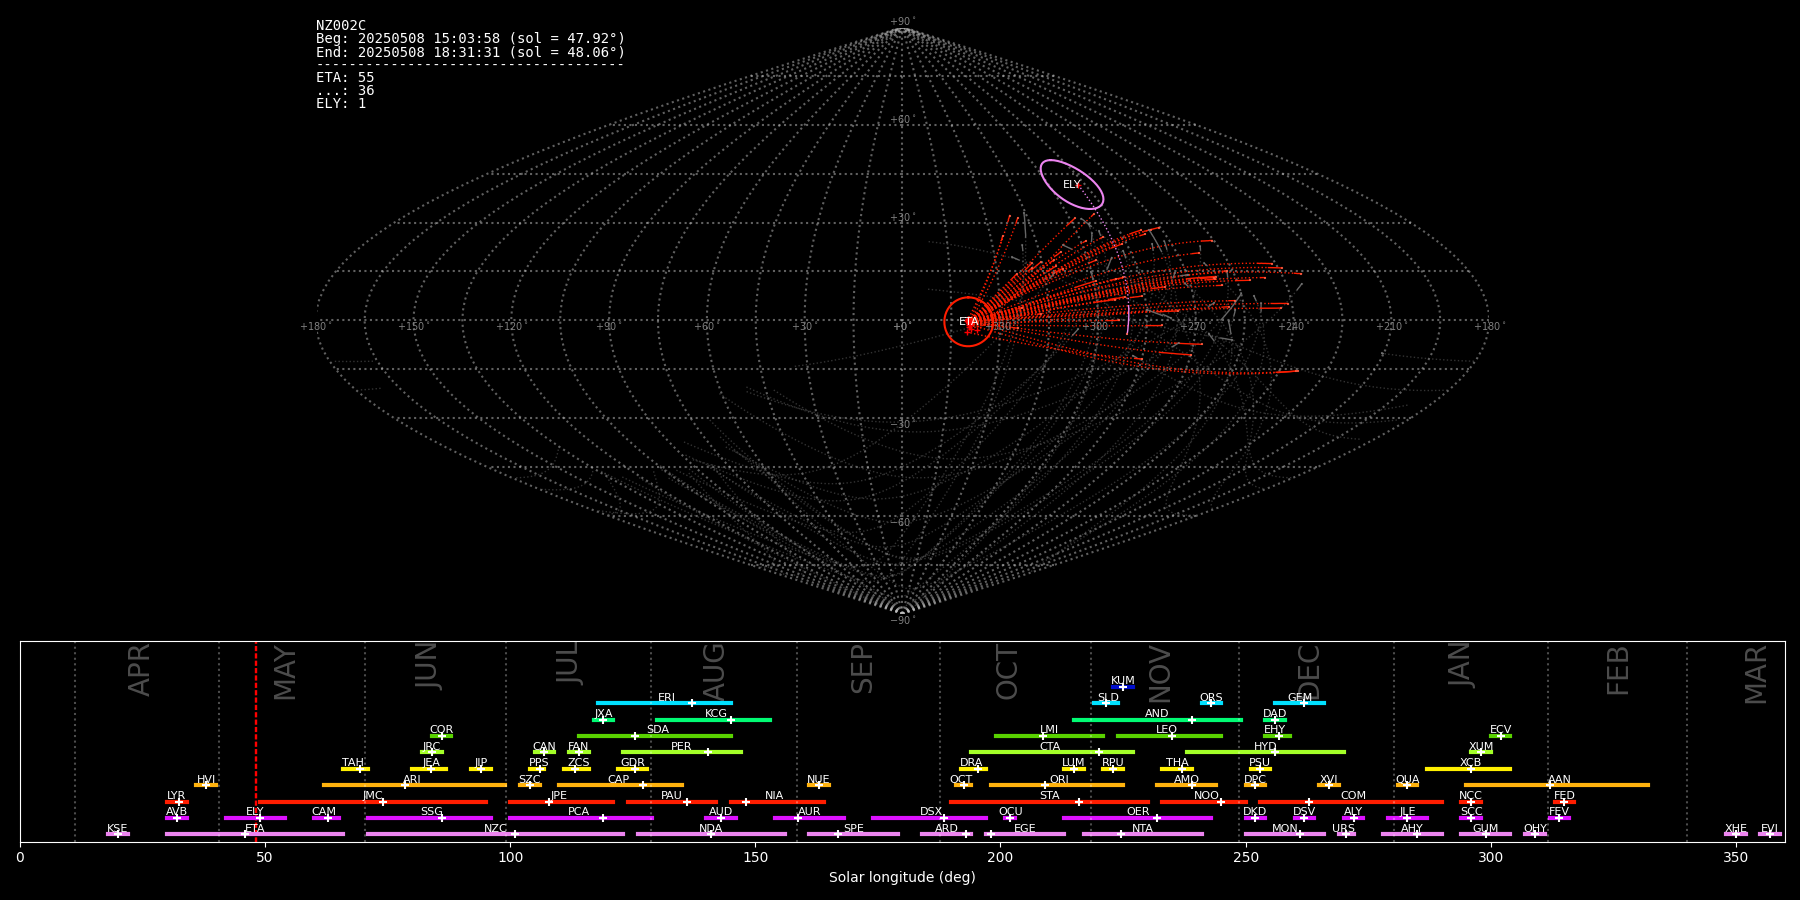Click the LYR shower label

pos(176,796)
